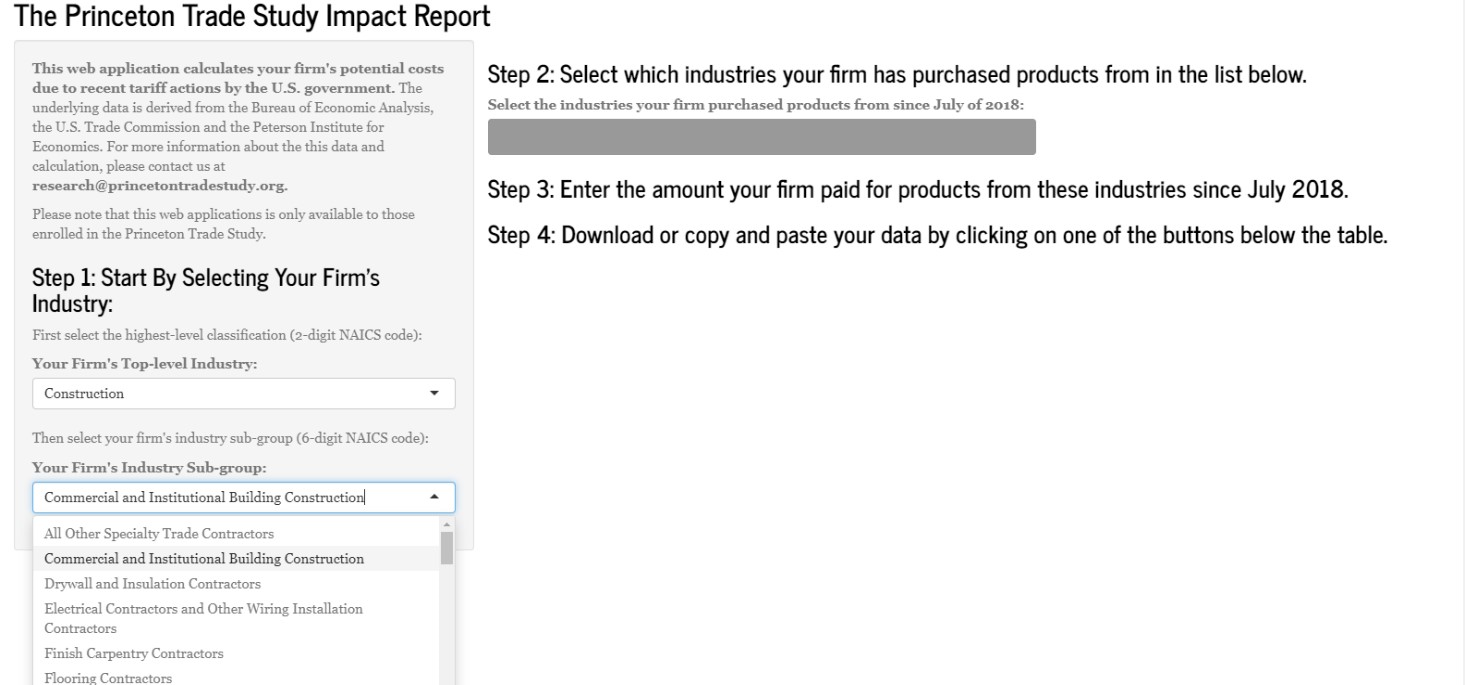Viewport: 1465px width, 685px height.
Task: Click the scroll-up arrow of the dropdown list
Action: click(447, 525)
